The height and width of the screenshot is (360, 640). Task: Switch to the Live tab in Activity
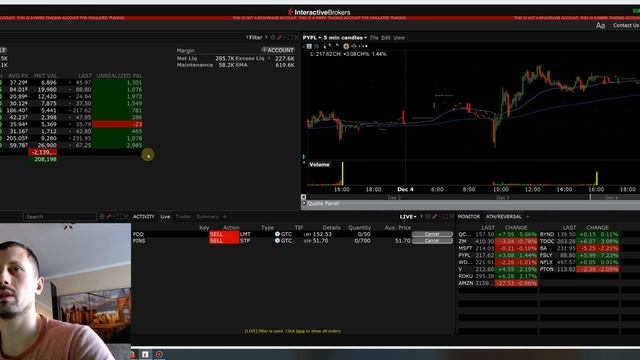[x=165, y=217]
